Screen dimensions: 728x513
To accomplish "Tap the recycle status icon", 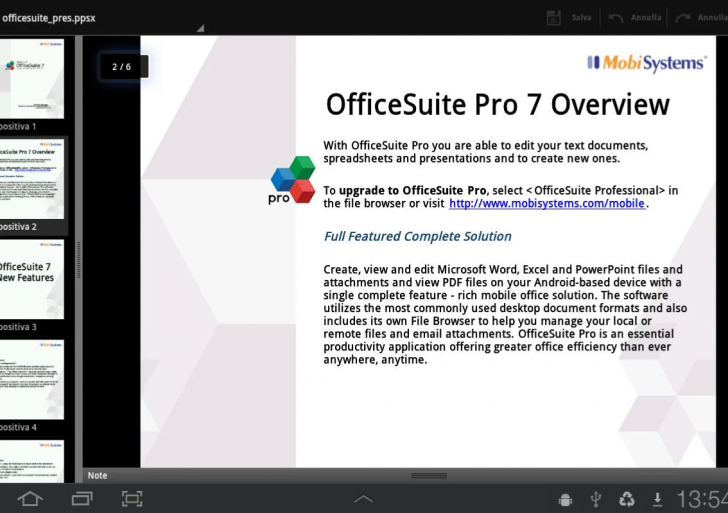I will coord(627,500).
